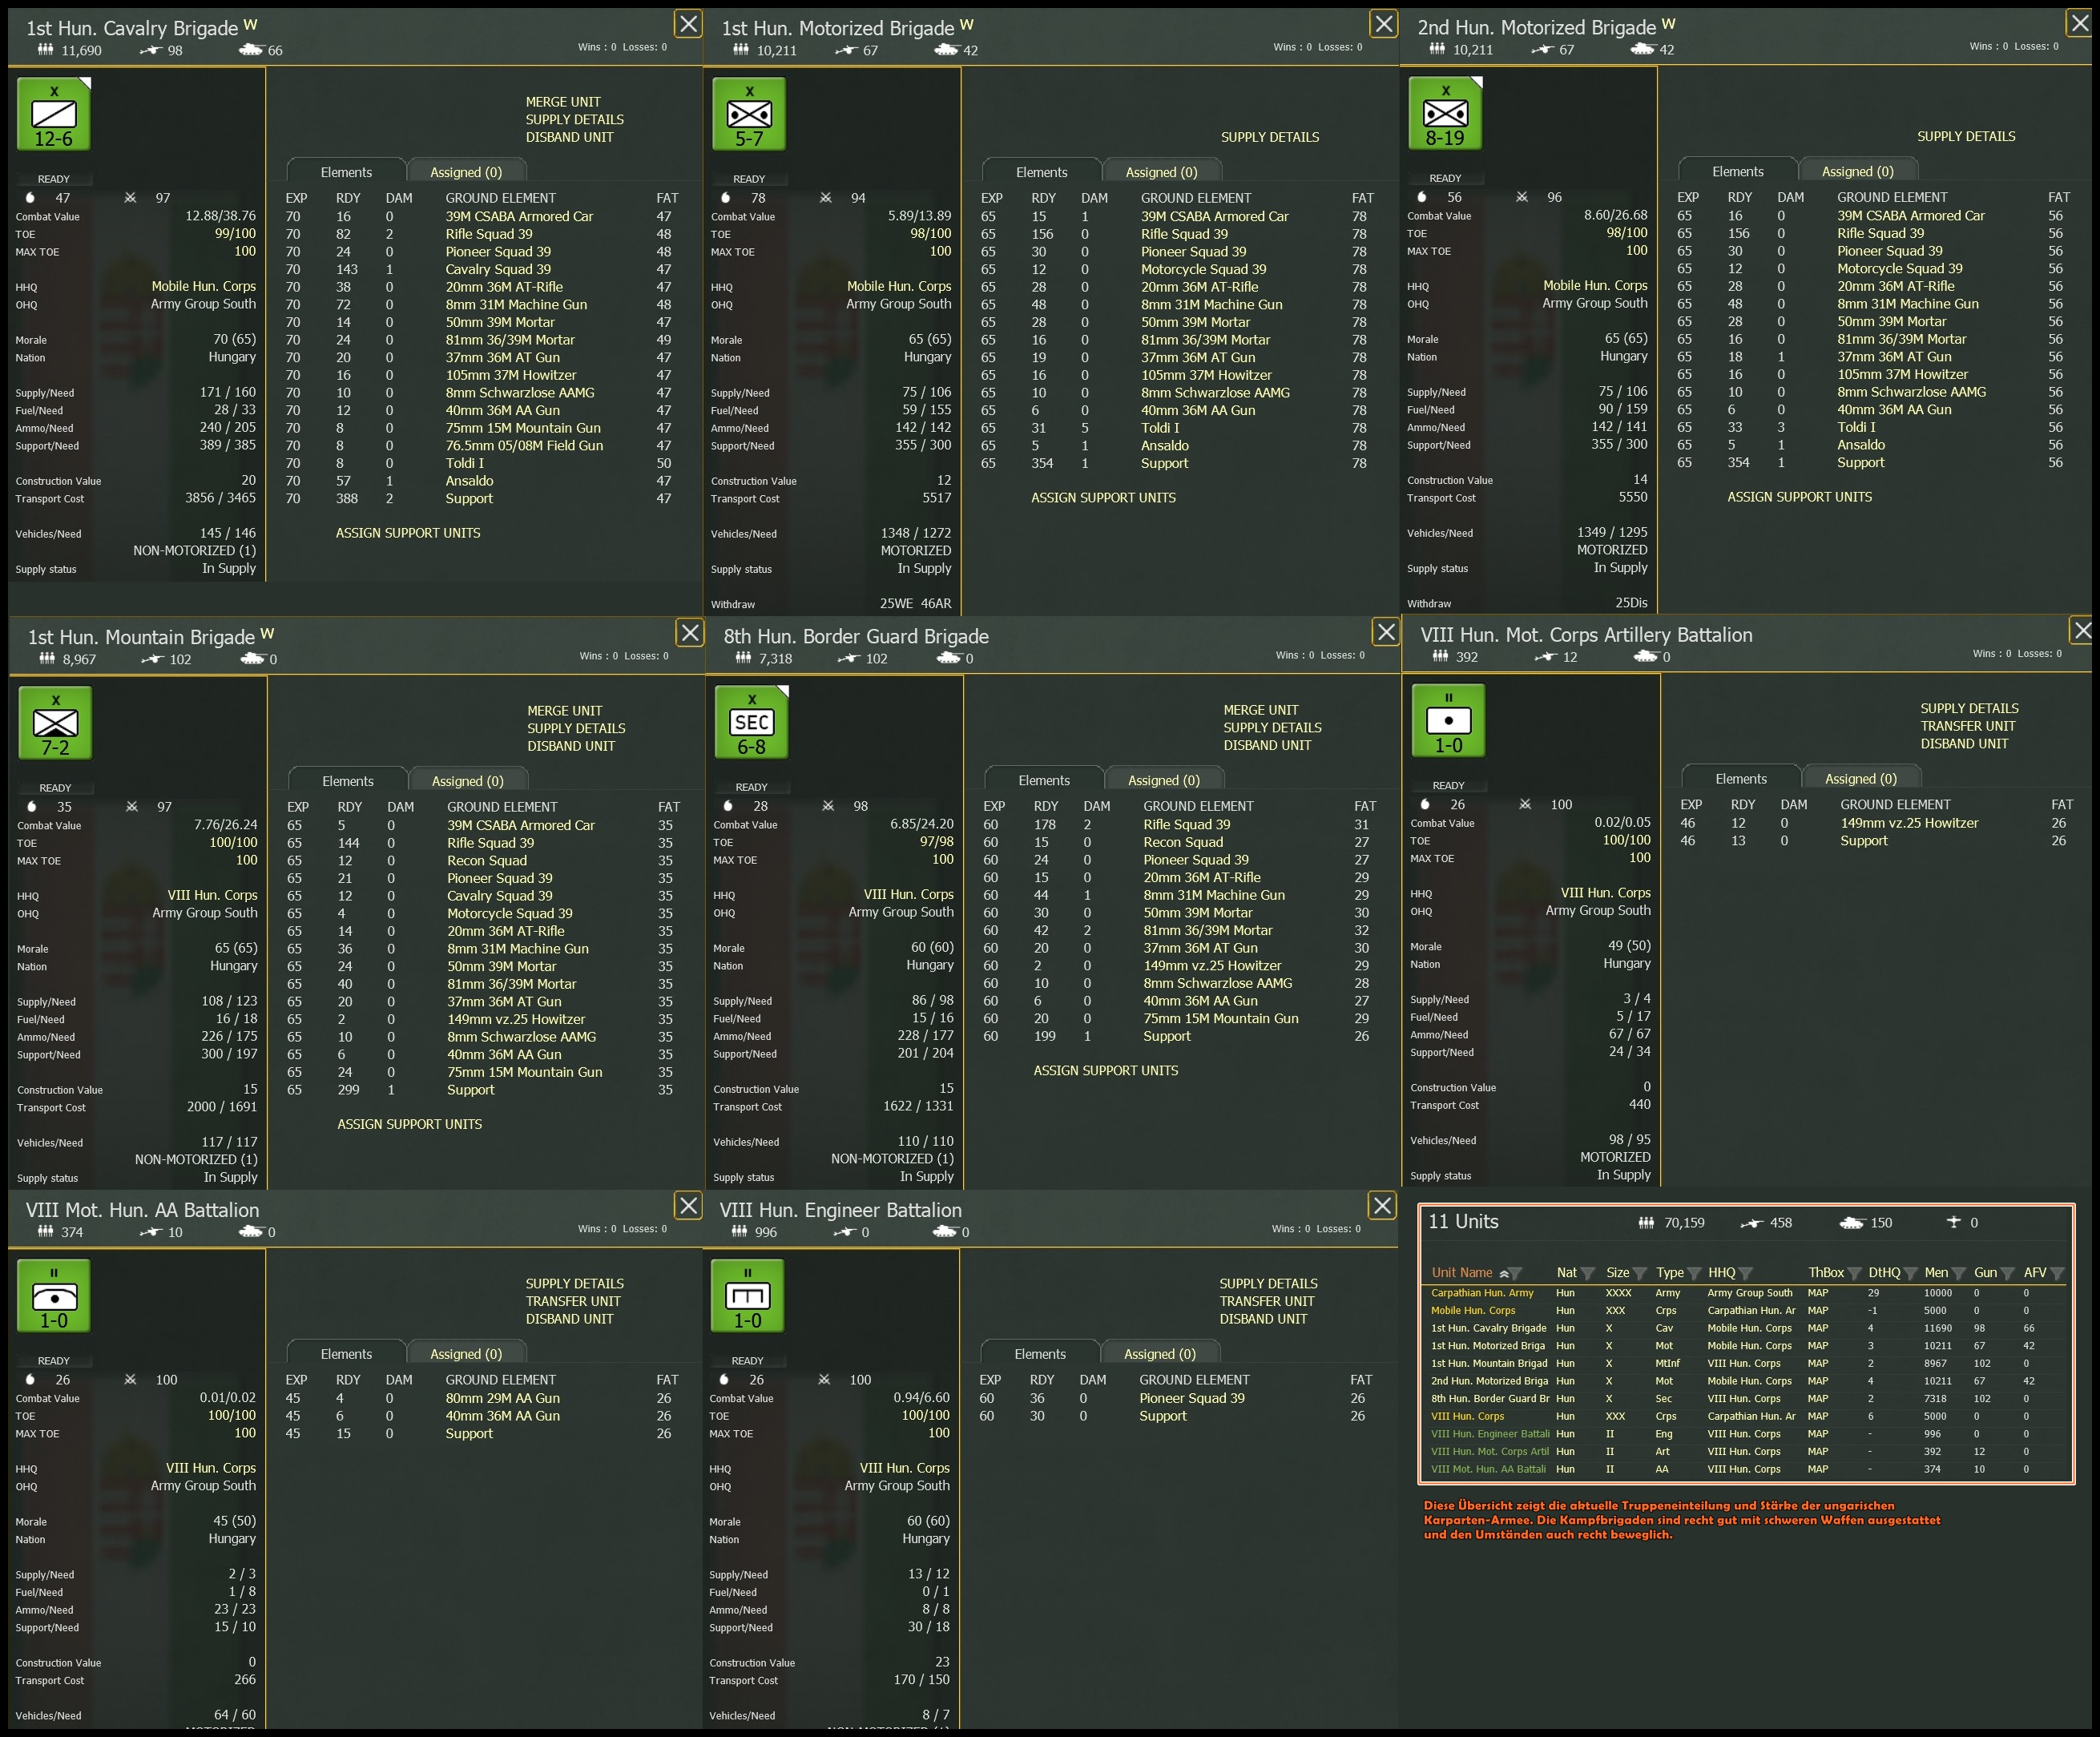Select the Elements tab in 1st Motorized Brigade panel
This screenshot has width=2100, height=1737.
[1041, 172]
